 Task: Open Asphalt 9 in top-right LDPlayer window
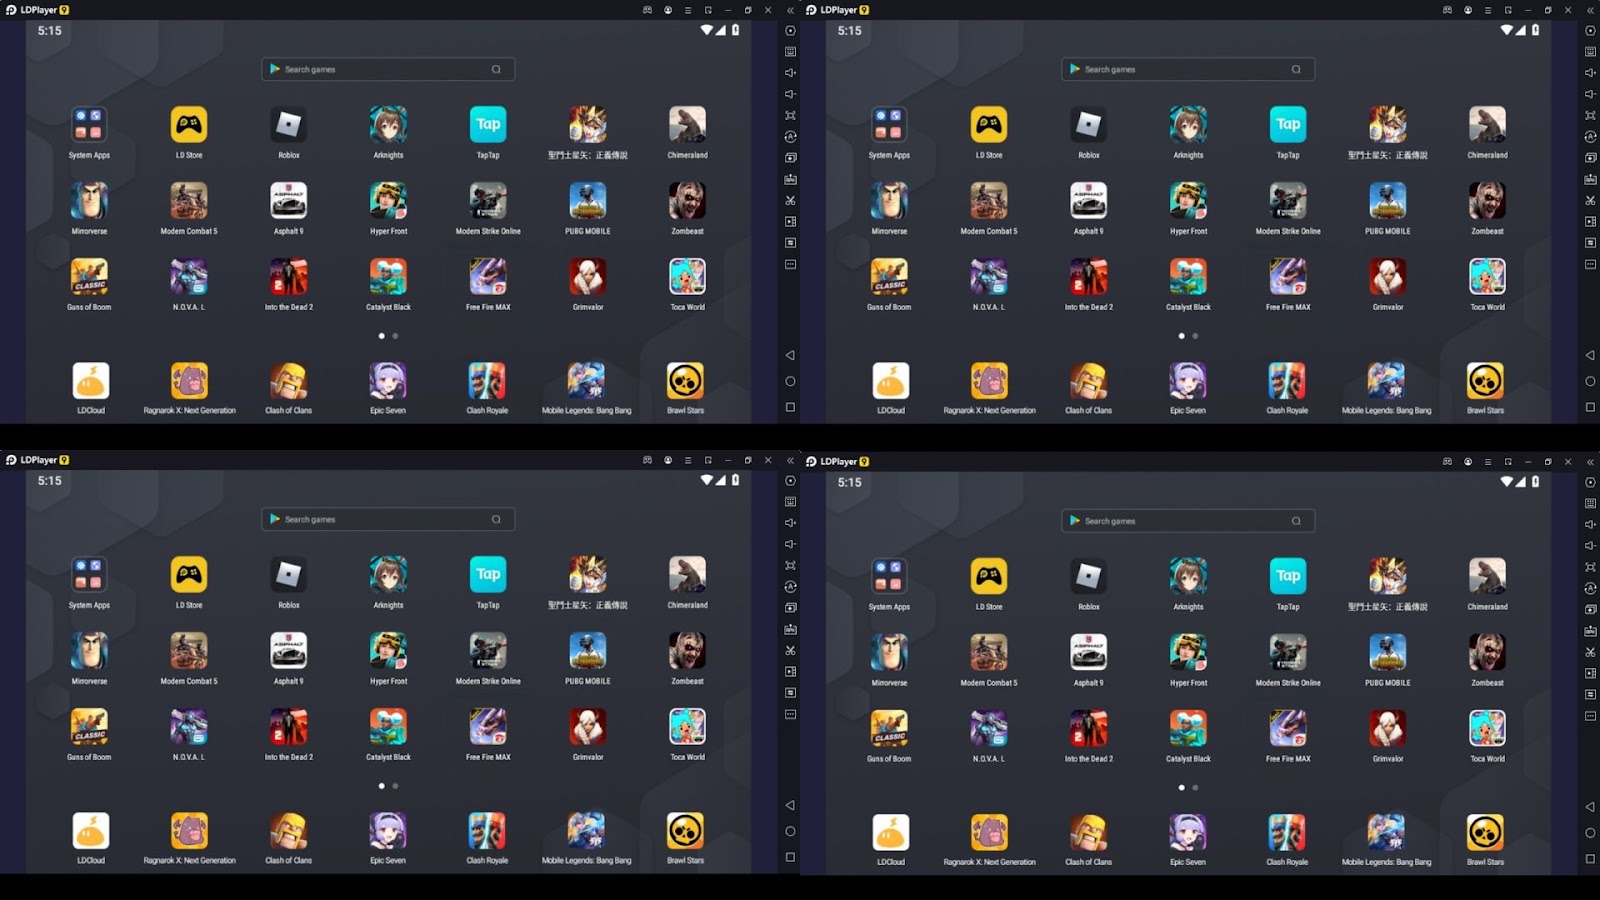pyautogui.click(x=1088, y=201)
